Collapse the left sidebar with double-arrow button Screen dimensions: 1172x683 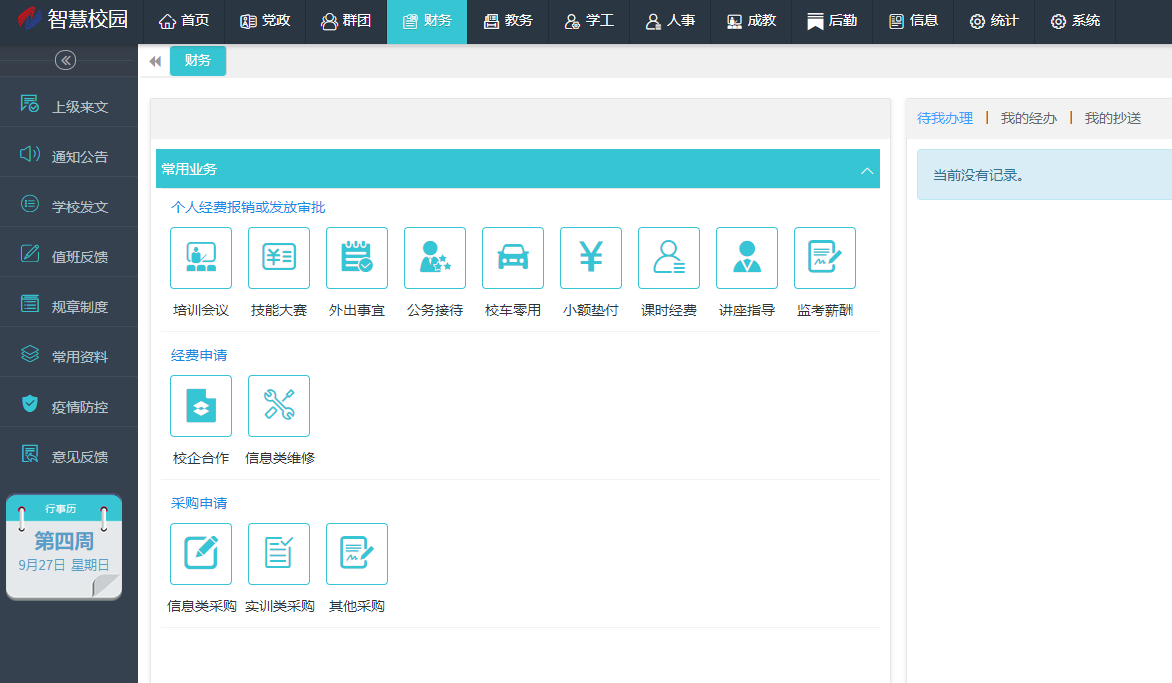point(65,61)
